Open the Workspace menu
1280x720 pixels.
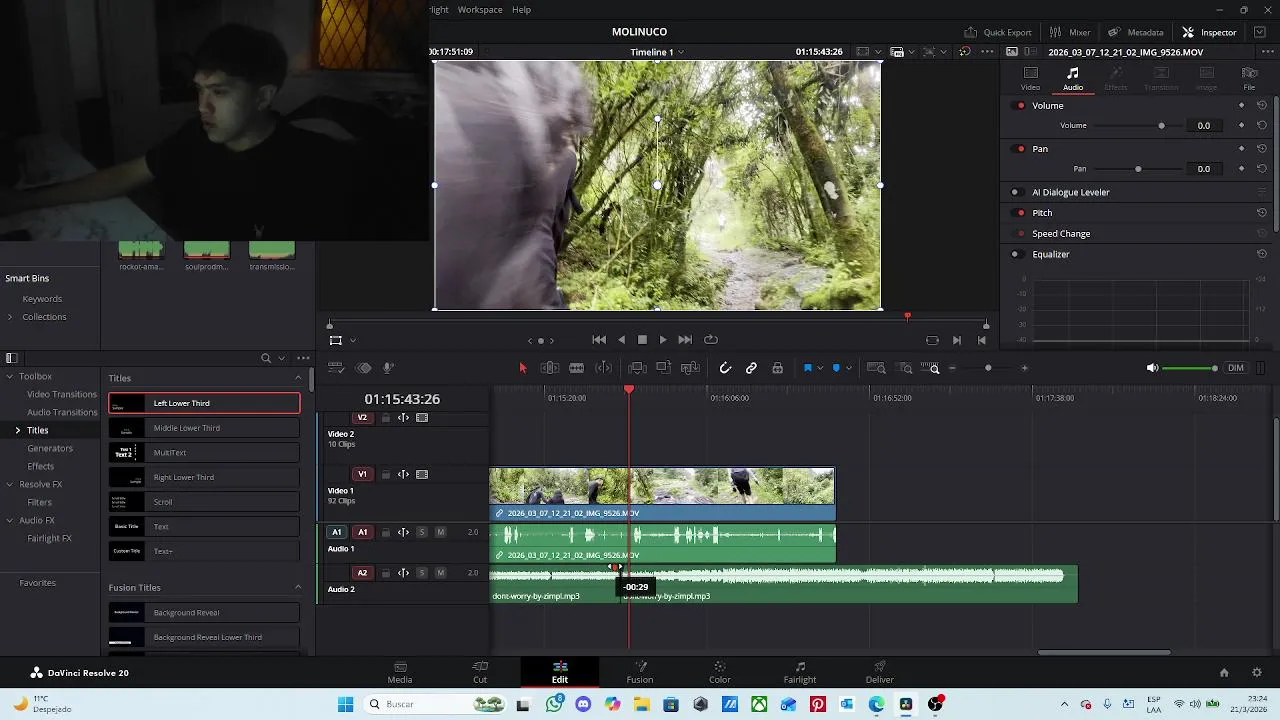[x=480, y=10]
